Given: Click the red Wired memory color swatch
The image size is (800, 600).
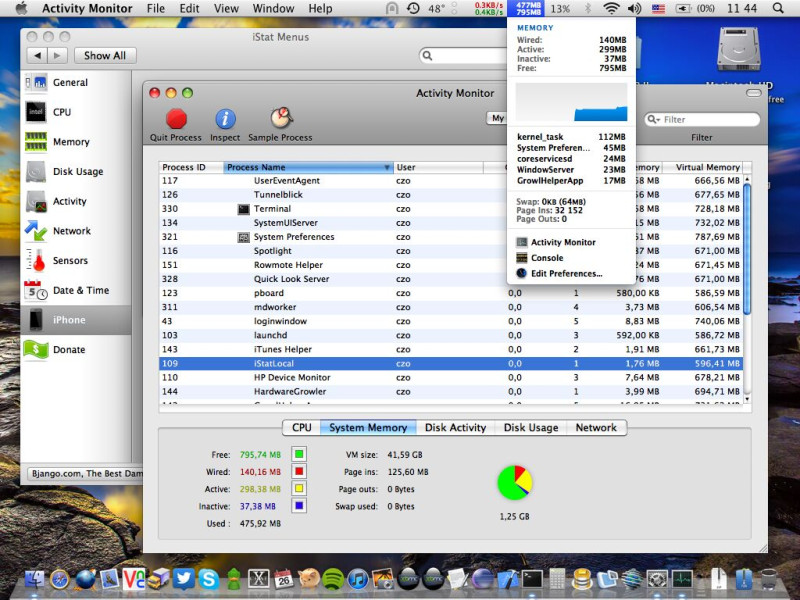Looking at the screenshot, I should (299, 471).
